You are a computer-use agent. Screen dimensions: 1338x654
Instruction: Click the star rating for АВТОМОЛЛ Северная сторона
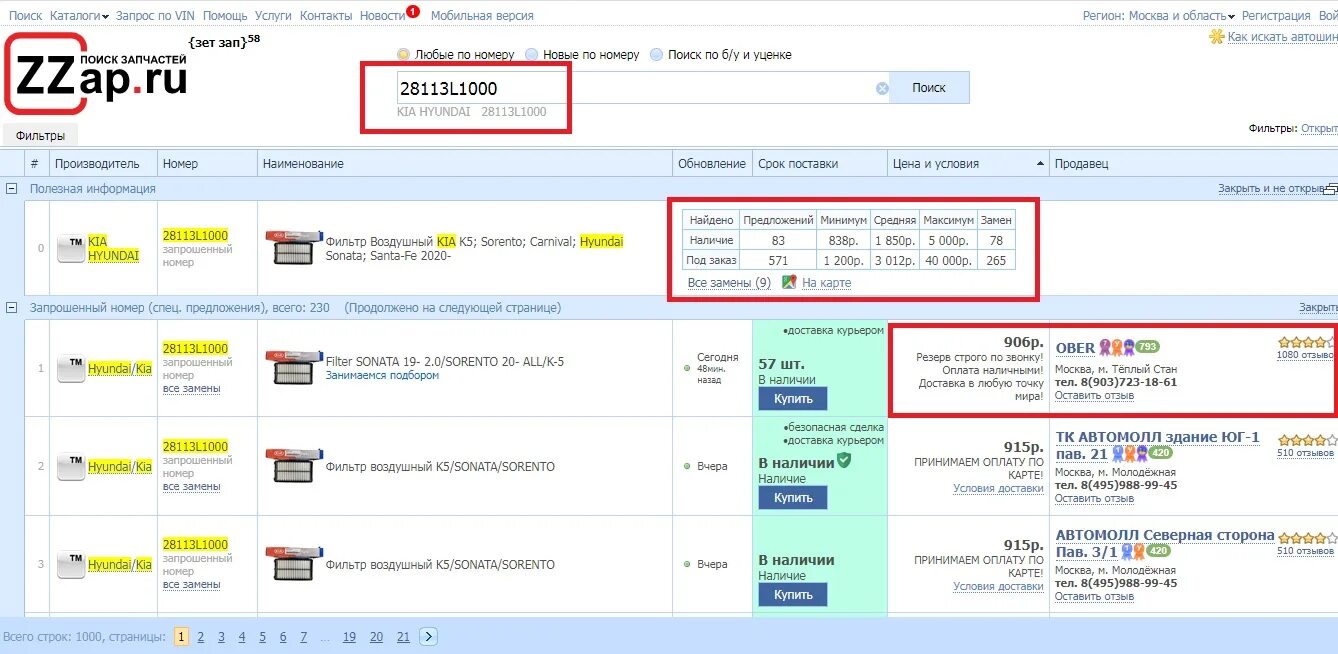pos(1306,538)
